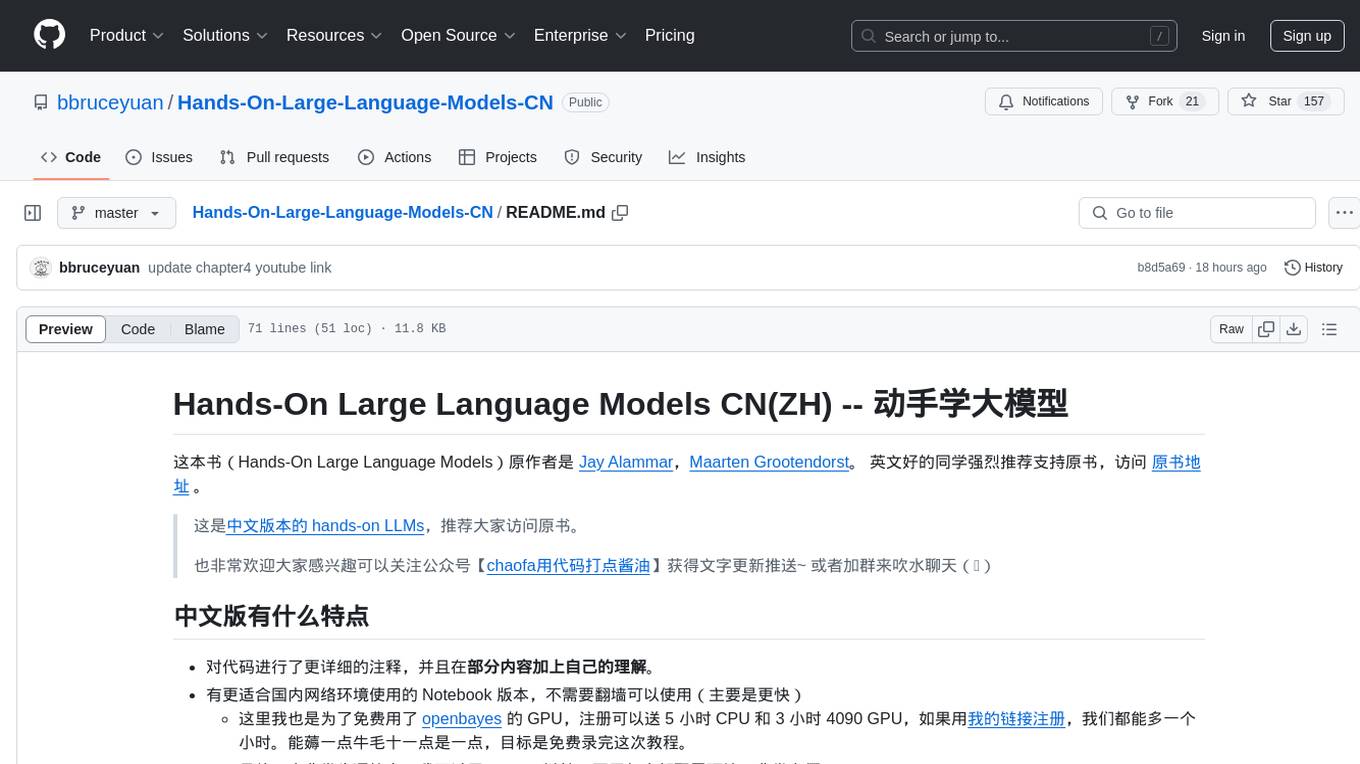This screenshot has height=764, width=1360.
Task: Open the master branch dropdown
Action: click(x=116, y=213)
